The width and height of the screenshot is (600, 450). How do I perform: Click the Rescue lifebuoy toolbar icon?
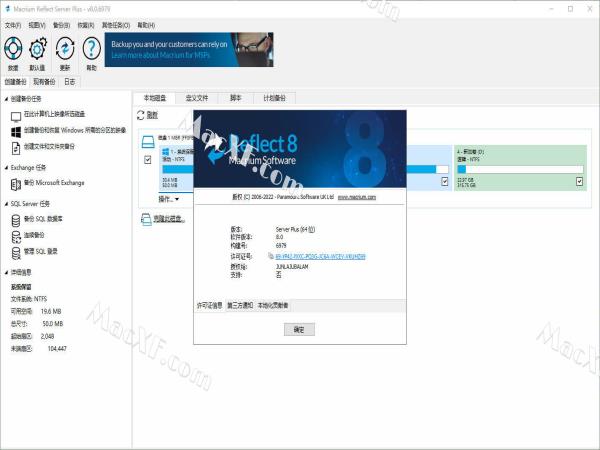click(x=13, y=49)
